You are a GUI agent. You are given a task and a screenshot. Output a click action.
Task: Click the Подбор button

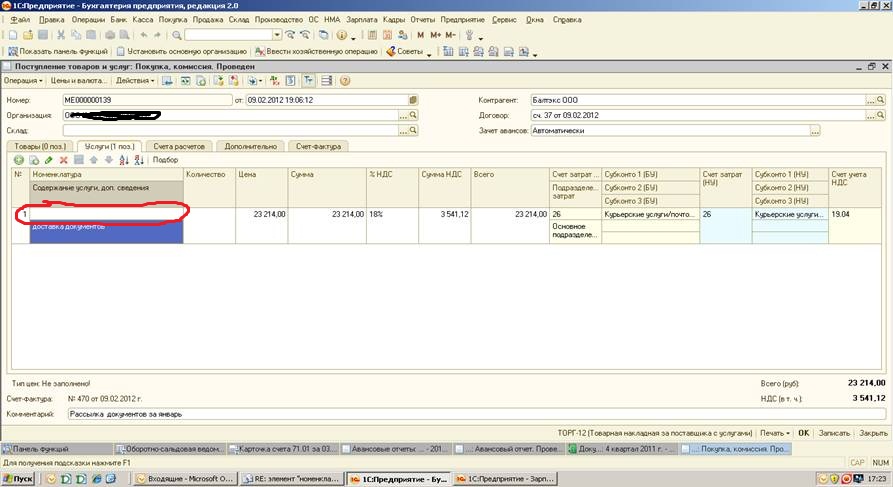pyautogui.click(x=165, y=160)
